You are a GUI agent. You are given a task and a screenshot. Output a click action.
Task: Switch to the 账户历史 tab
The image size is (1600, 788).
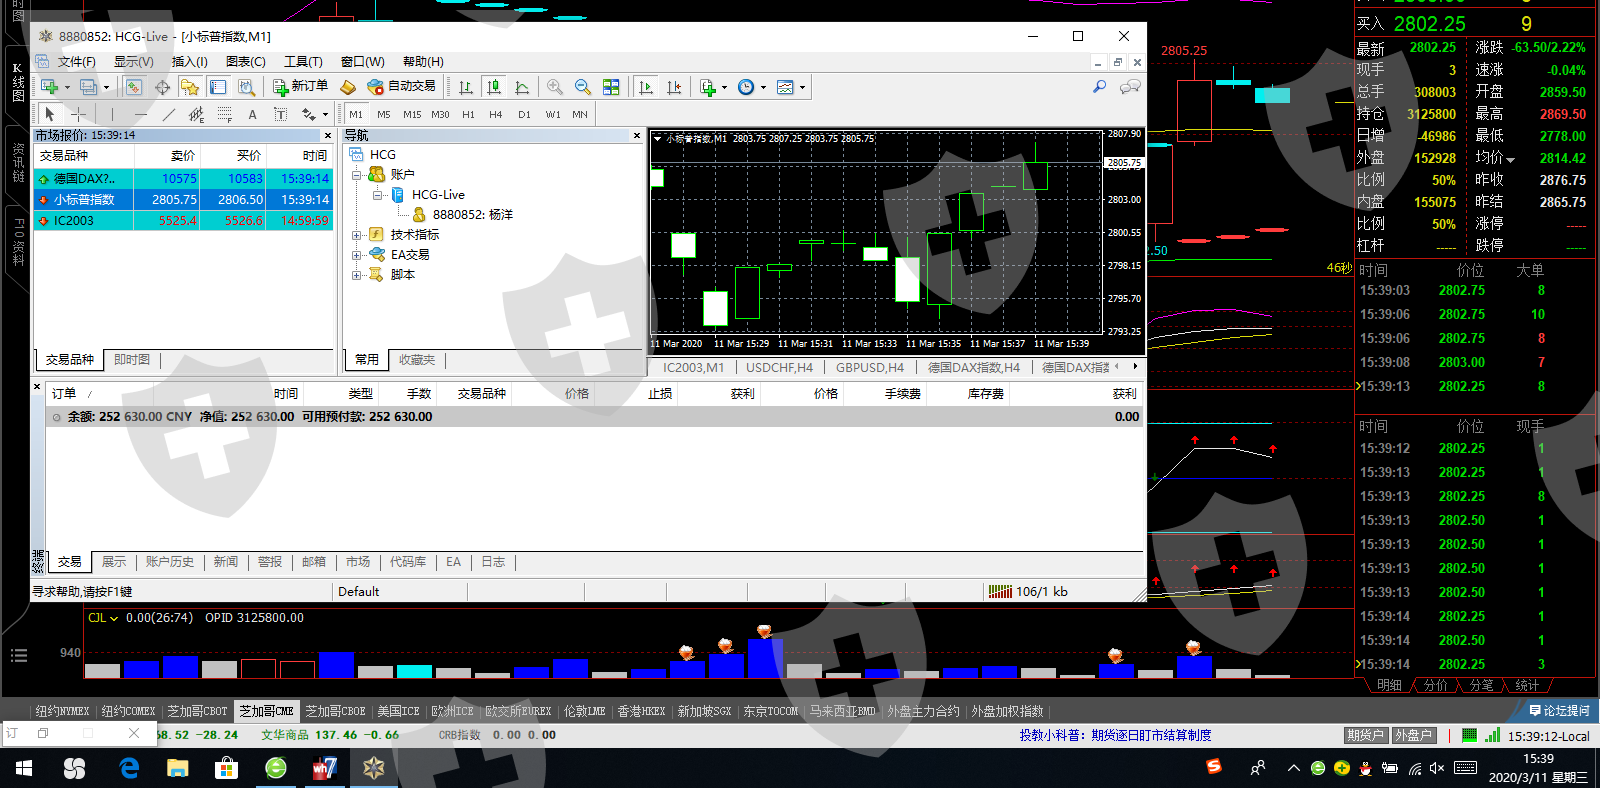pos(169,562)
